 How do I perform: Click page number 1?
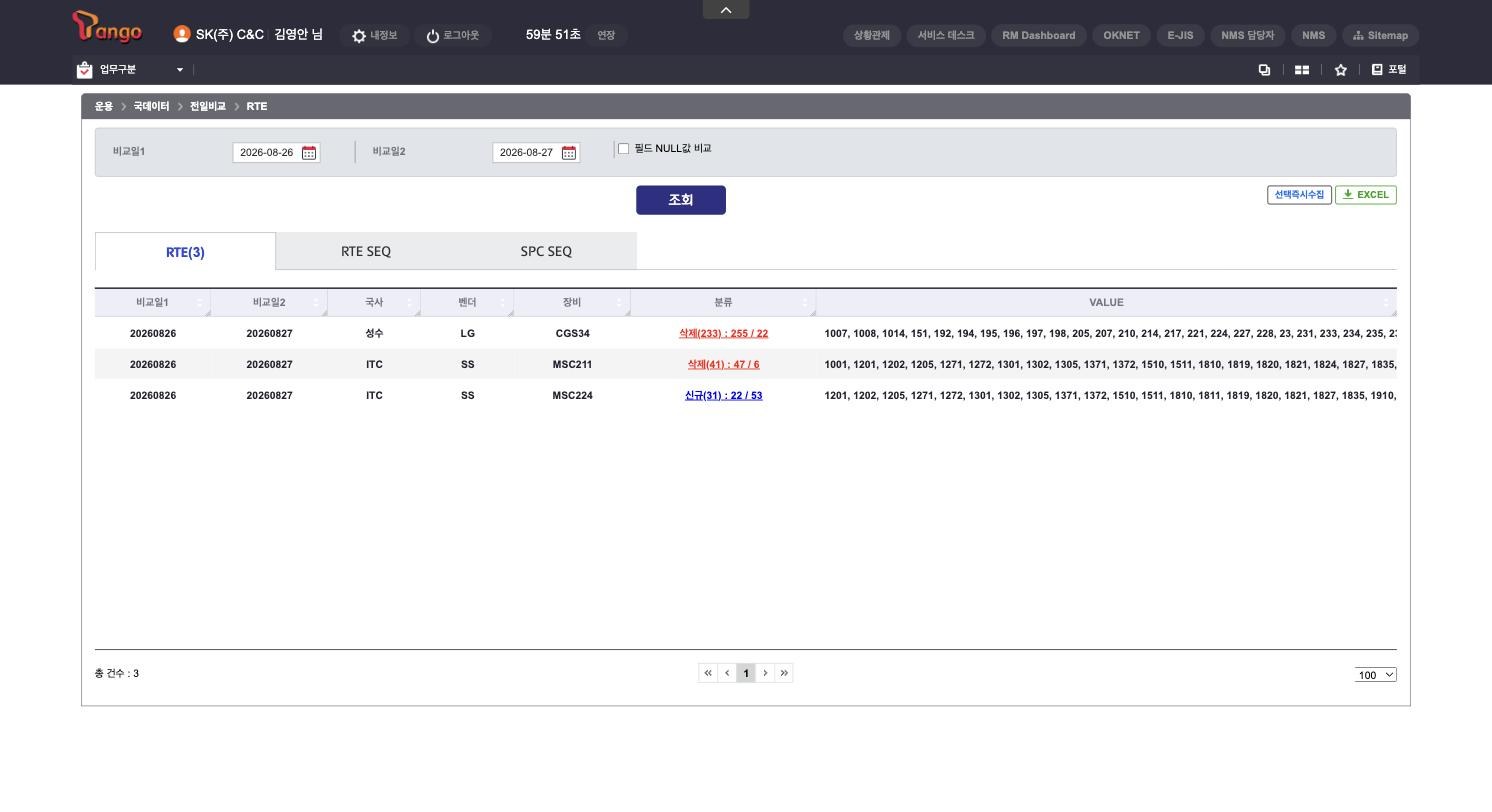tap(746, 673)
